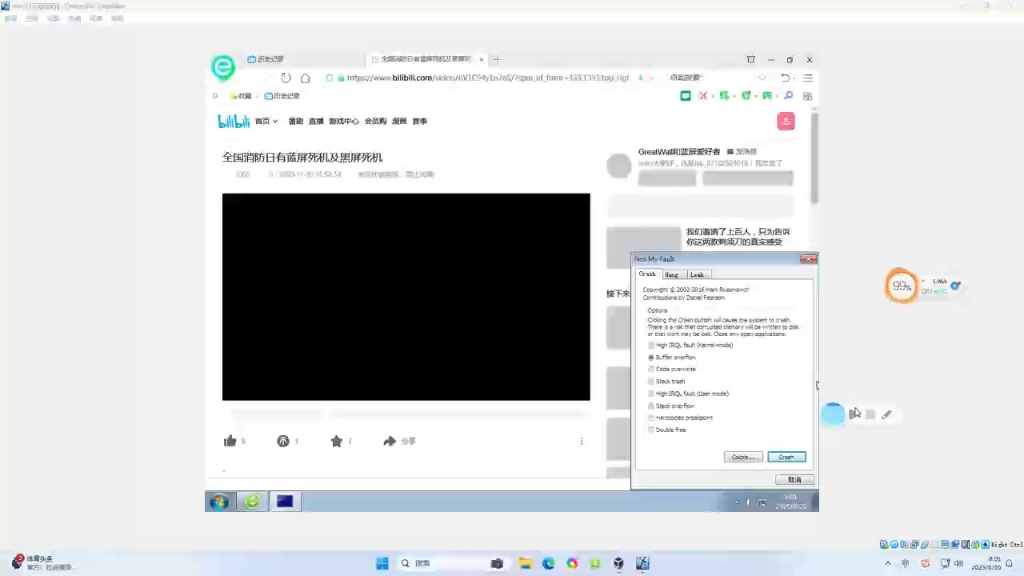Click the pen icon on floating recorder bar

[x=886, y=415]
